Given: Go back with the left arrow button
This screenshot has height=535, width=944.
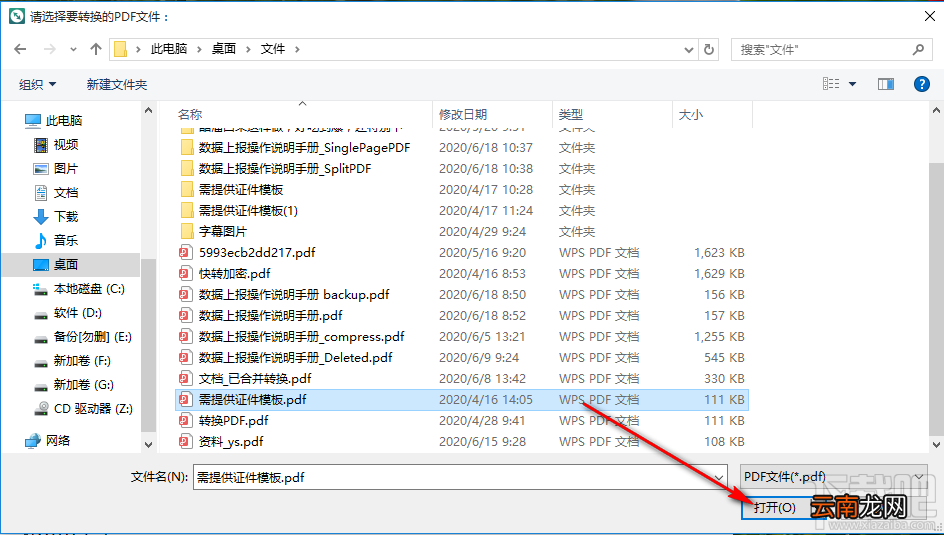Looking at the screenshot, I should coord(20,49).
